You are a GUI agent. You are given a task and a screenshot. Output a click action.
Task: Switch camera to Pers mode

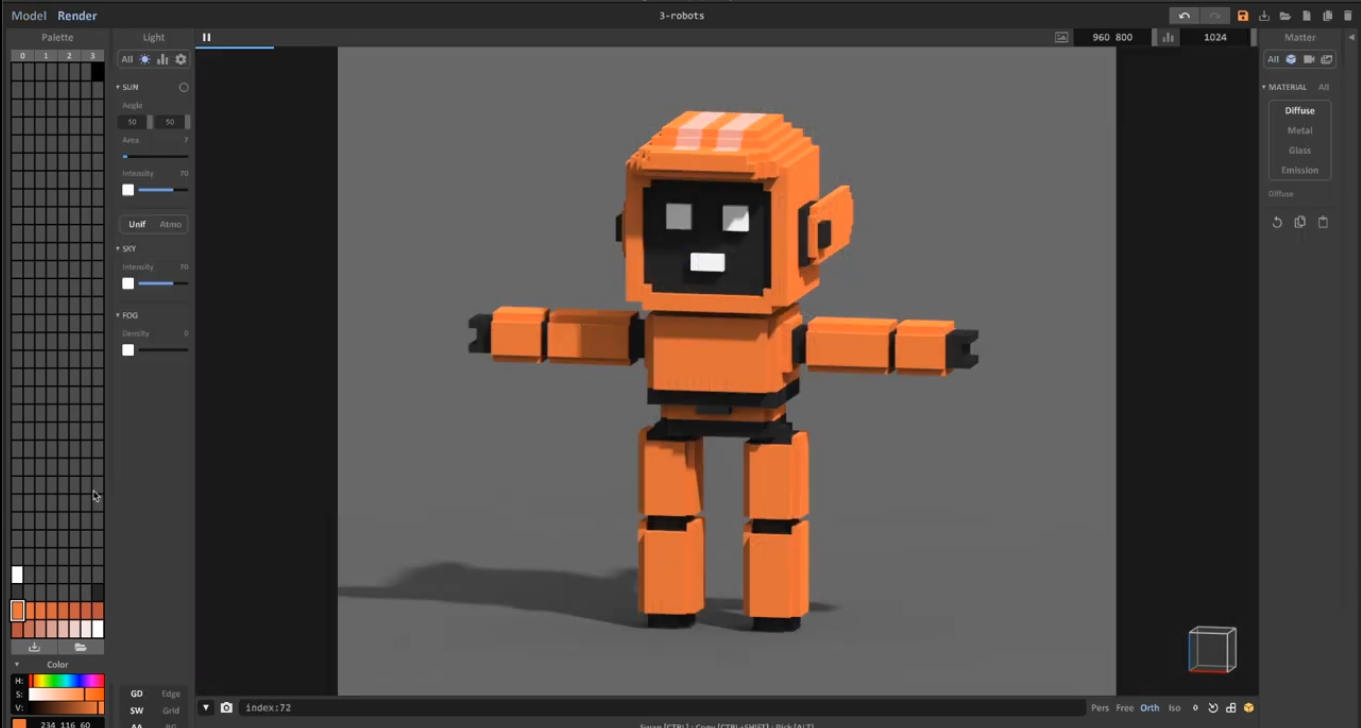coord(1100,708)
